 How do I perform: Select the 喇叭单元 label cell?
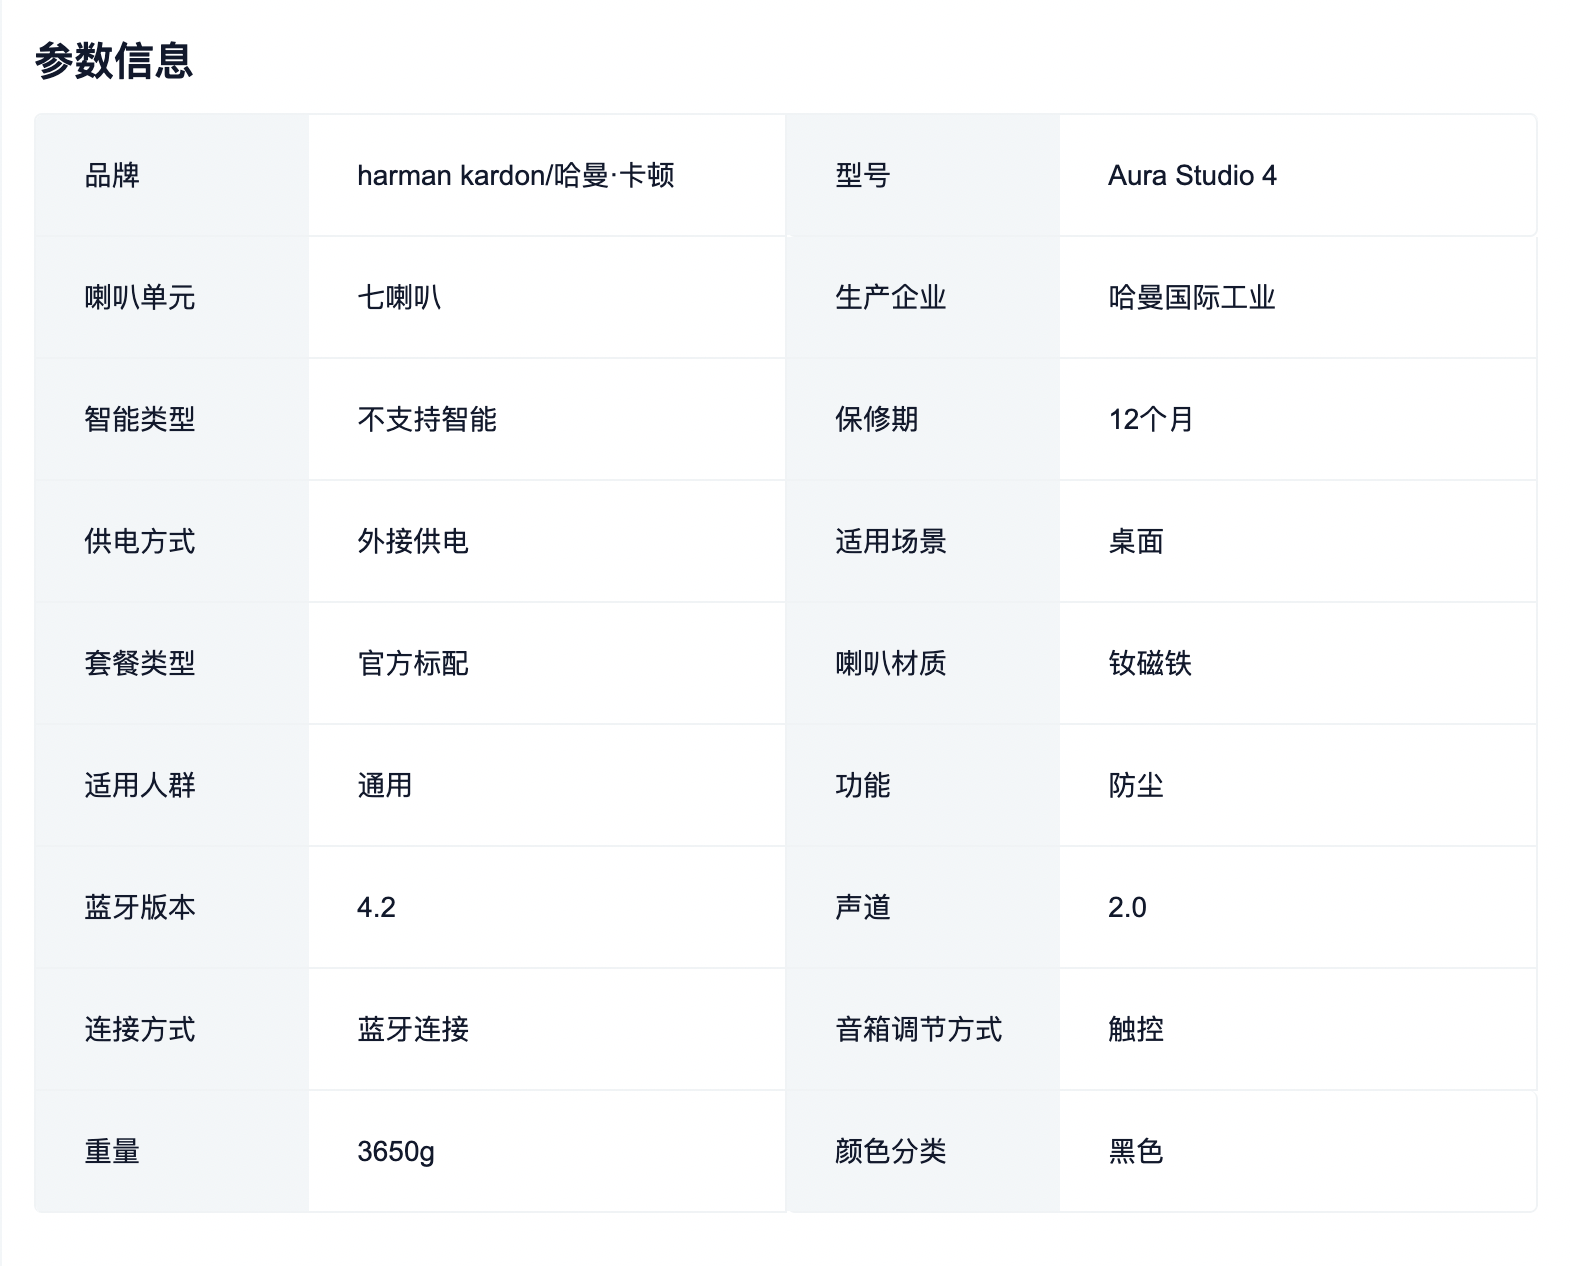(172, 298)
